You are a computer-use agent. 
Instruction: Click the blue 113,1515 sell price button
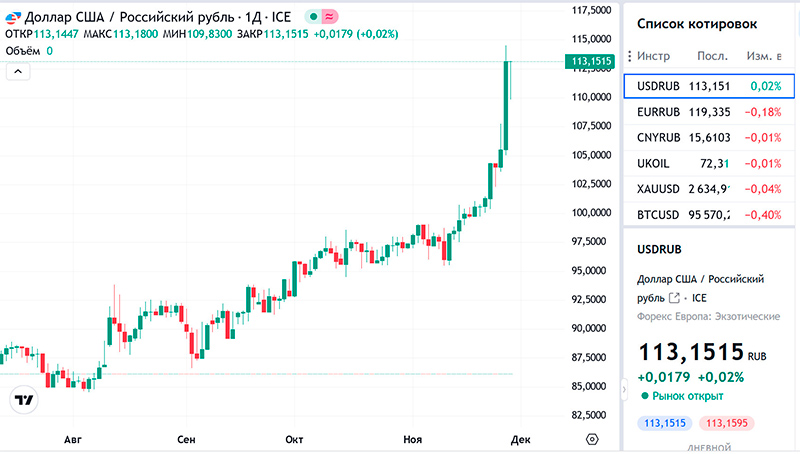[665, 423]
